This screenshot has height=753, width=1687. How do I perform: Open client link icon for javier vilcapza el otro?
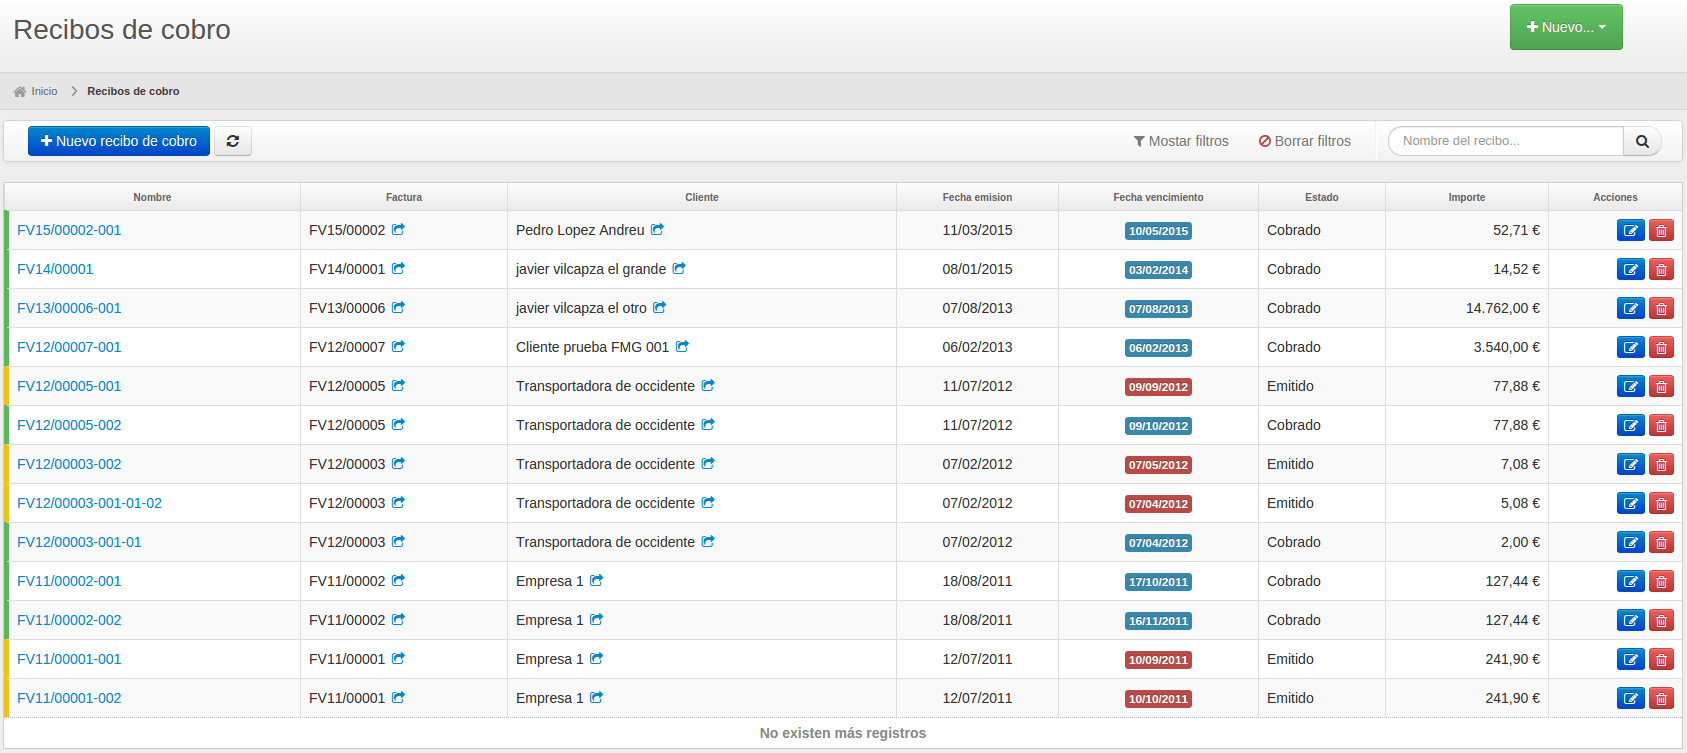pos(659,307)
